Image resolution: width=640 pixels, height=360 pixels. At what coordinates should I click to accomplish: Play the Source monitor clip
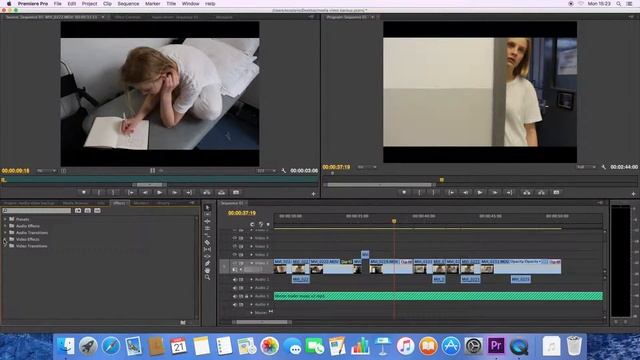coord(160,193)
